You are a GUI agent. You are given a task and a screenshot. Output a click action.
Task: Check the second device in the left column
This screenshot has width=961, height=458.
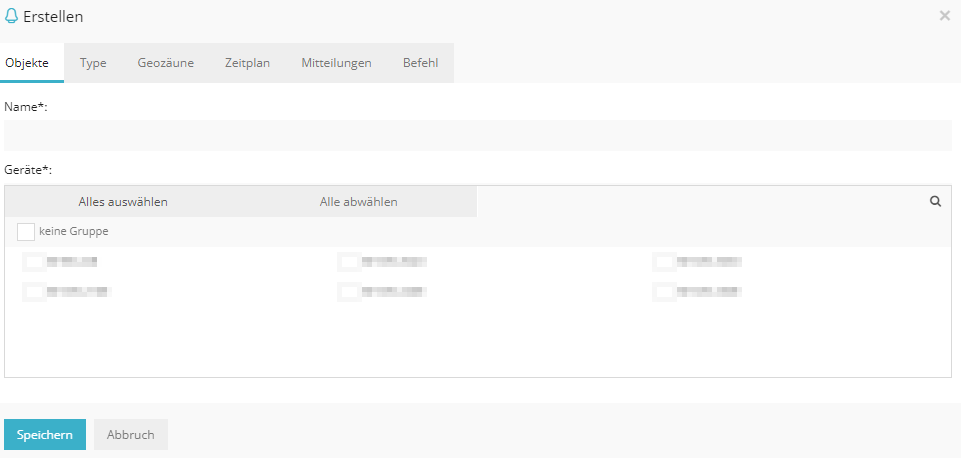pos(34,292)
